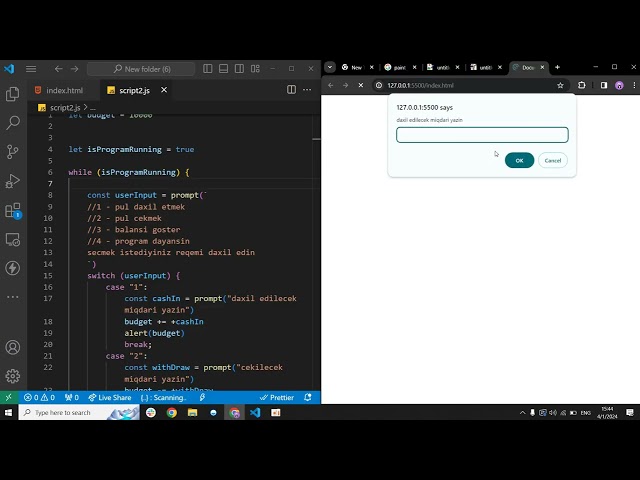Image resolution: width=640 pixels, height=480 pixels.
Task: Toggle the bottom panel layout icon
Action: click(x=223, y=69)
